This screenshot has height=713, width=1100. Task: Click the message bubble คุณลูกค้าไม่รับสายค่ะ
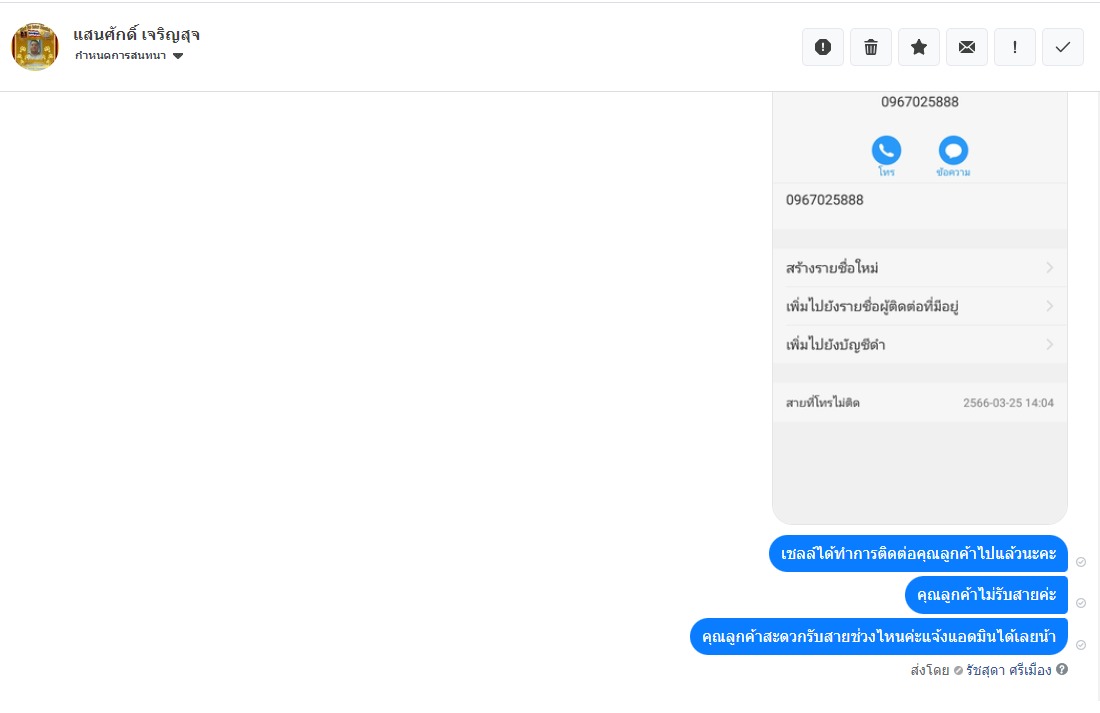click(x=986, y=595)
